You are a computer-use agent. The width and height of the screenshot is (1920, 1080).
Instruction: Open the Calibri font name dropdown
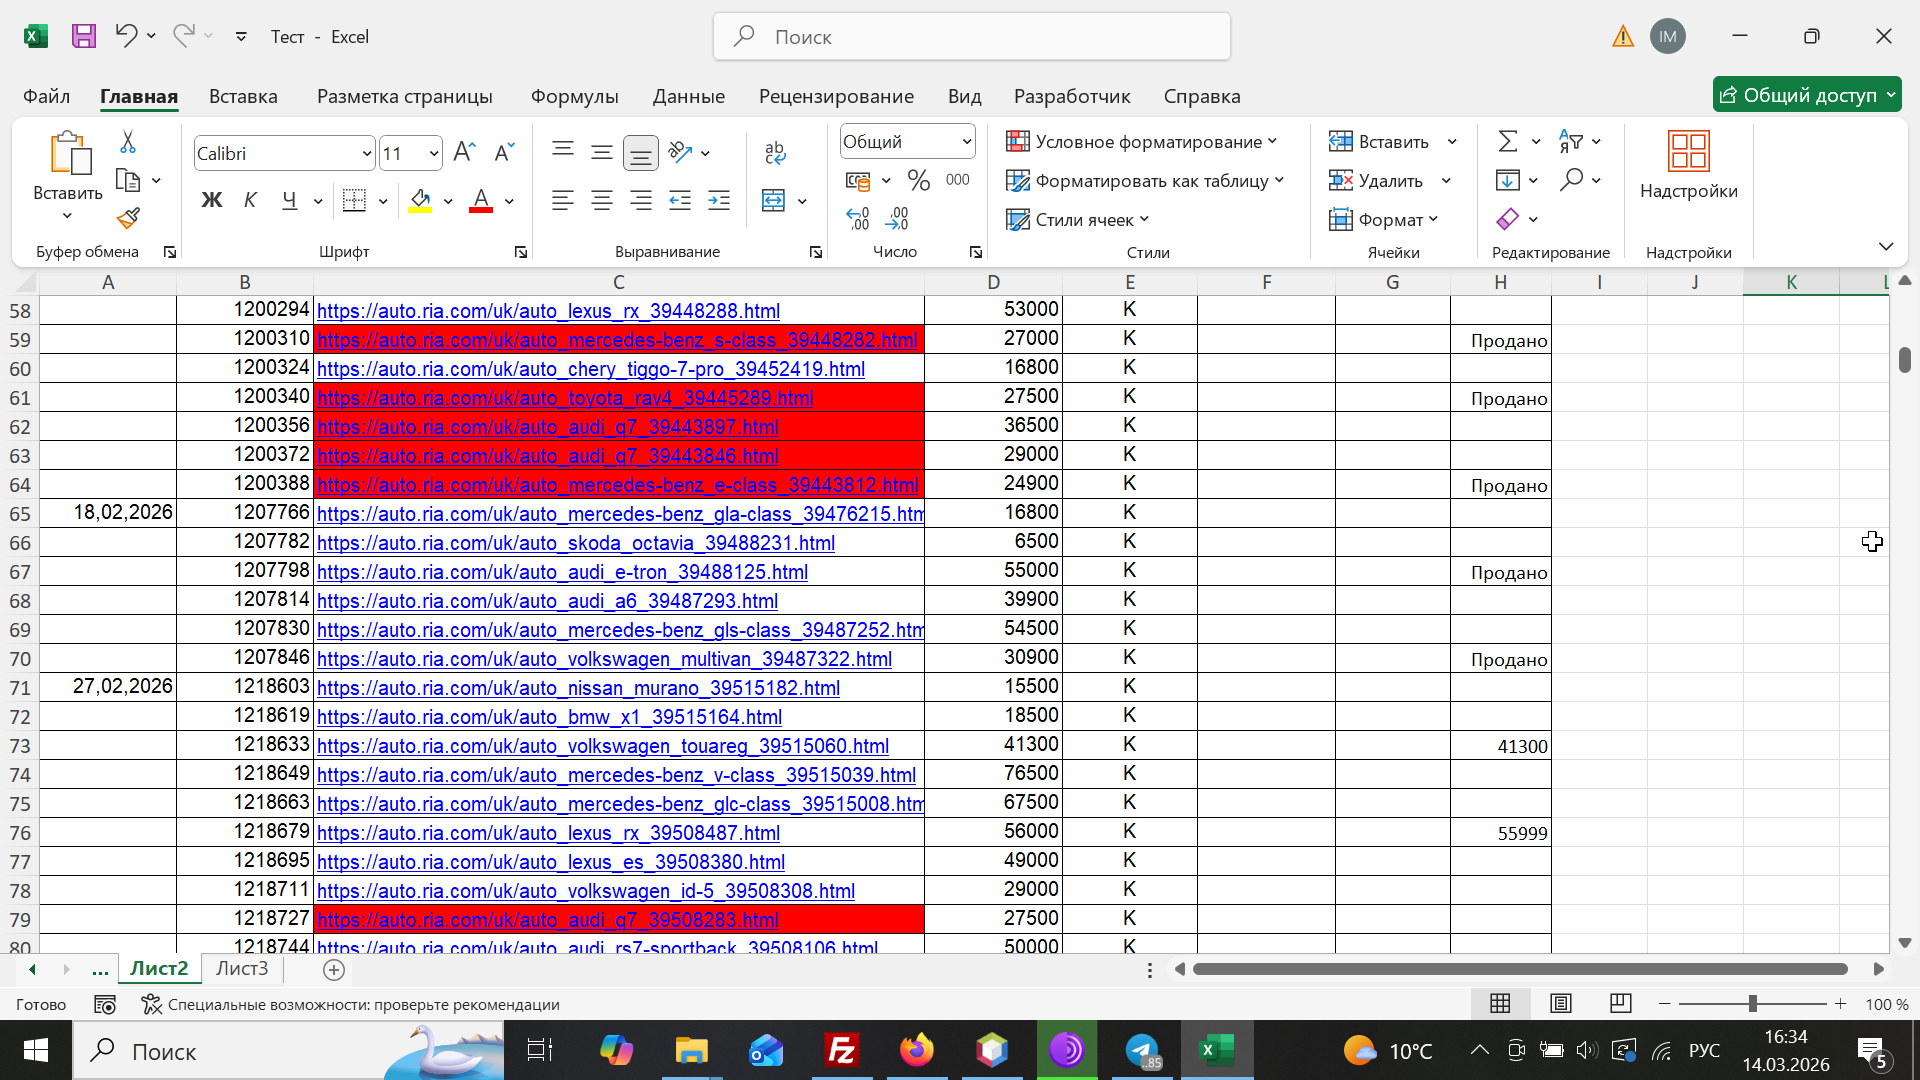pyautogui.click(x=366, y=153)
